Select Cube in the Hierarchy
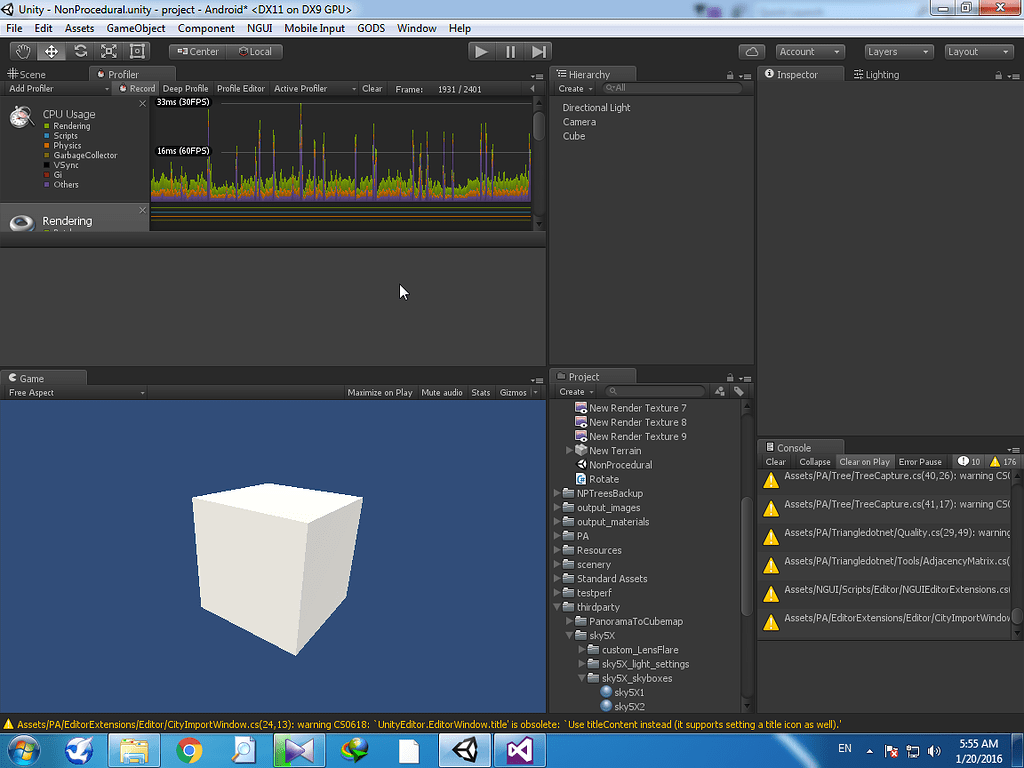 point(574,136)
